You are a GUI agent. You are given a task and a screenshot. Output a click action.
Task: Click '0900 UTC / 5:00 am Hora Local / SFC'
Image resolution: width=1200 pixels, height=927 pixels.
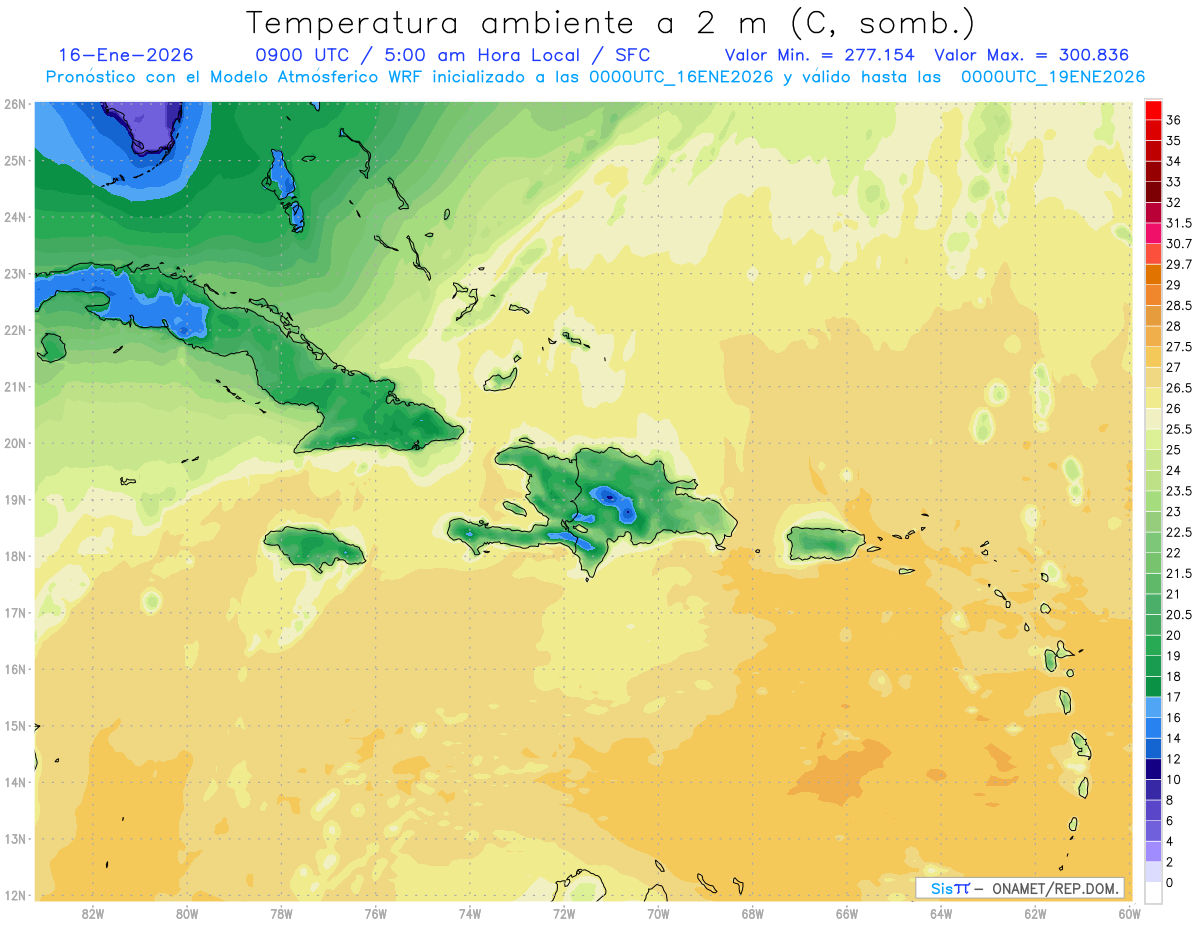point(453,55)
